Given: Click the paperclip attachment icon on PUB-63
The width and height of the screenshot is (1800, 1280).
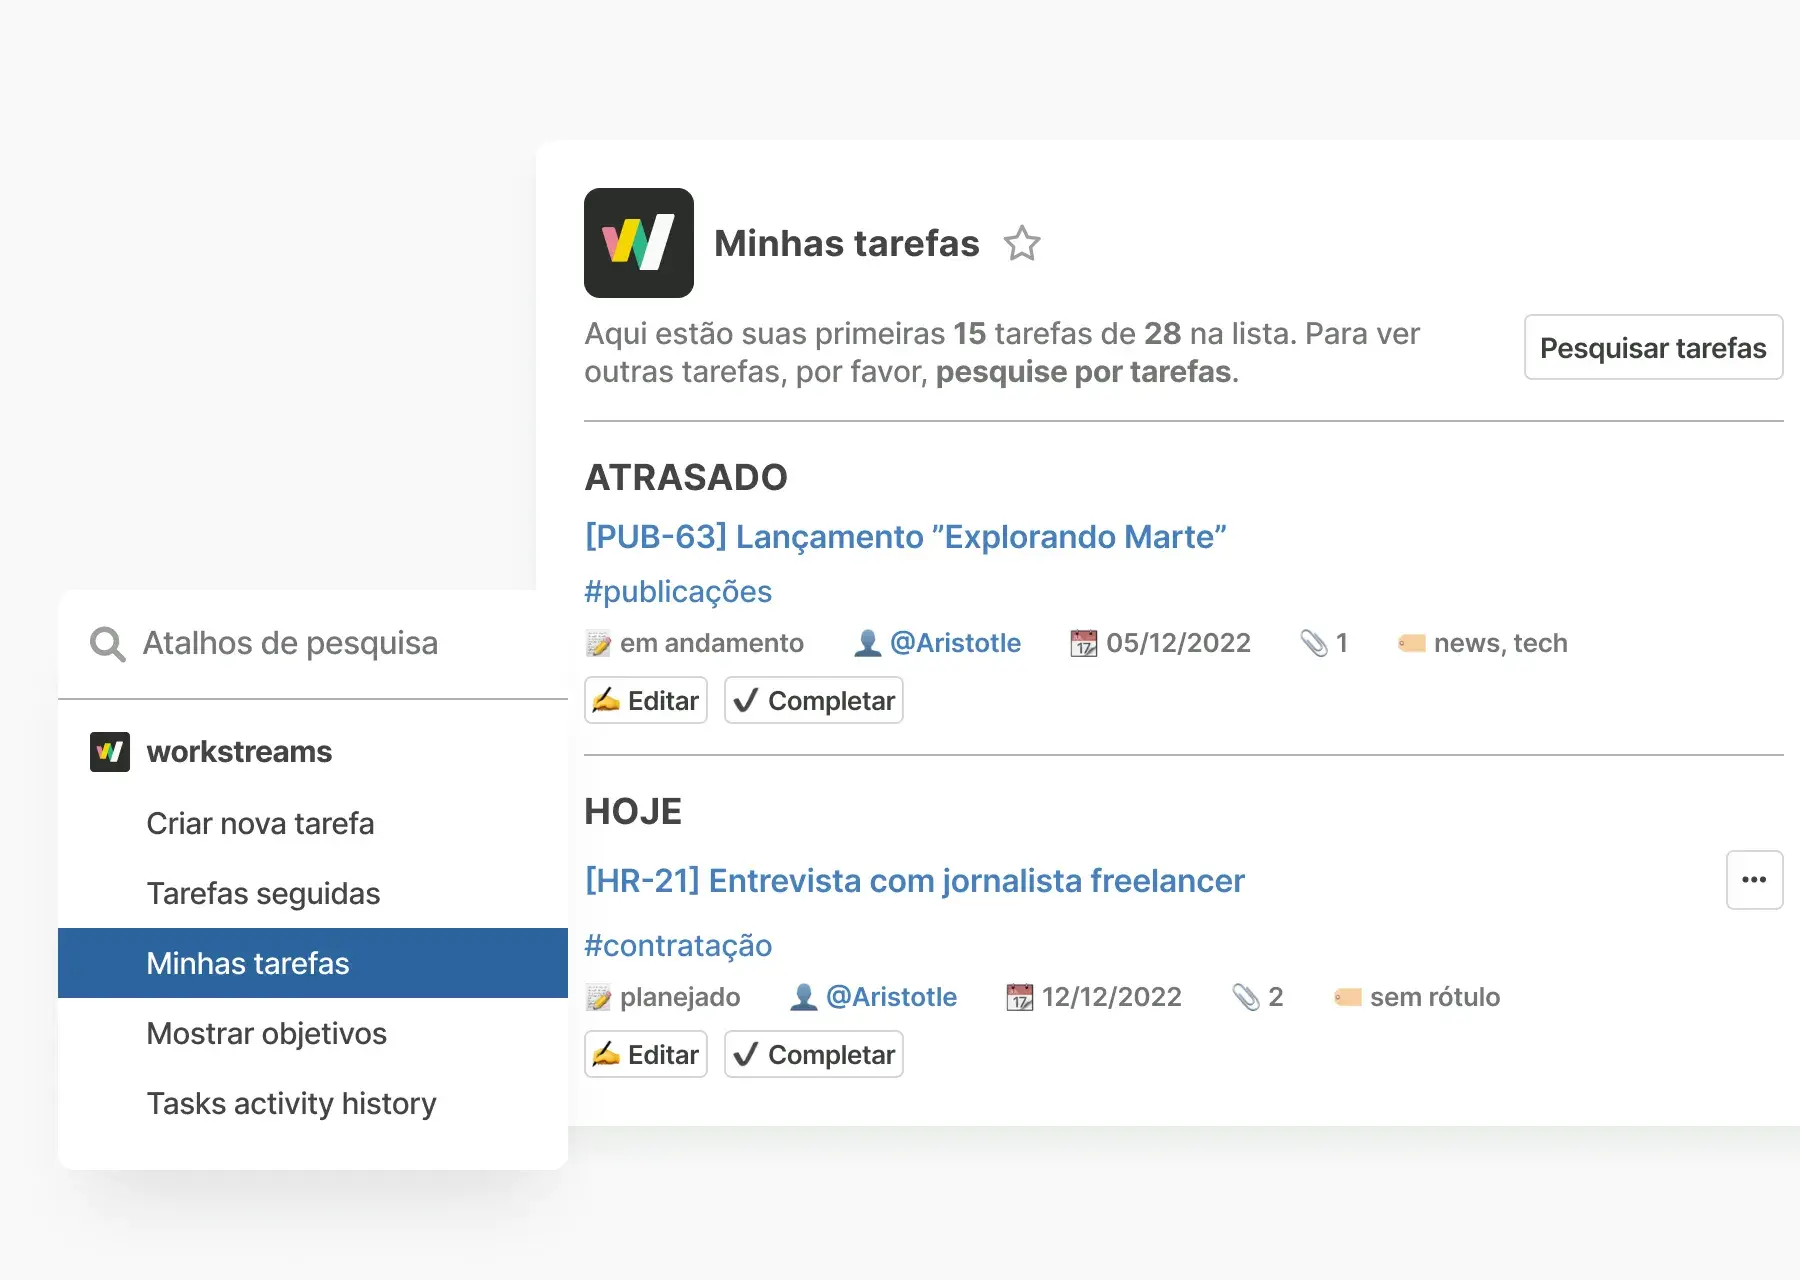Looking at the screenshot, I should 1313,643.
